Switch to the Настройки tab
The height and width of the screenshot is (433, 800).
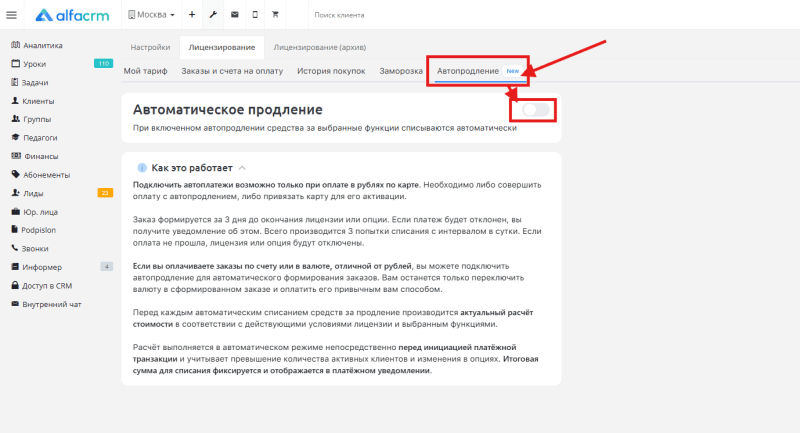150,47
